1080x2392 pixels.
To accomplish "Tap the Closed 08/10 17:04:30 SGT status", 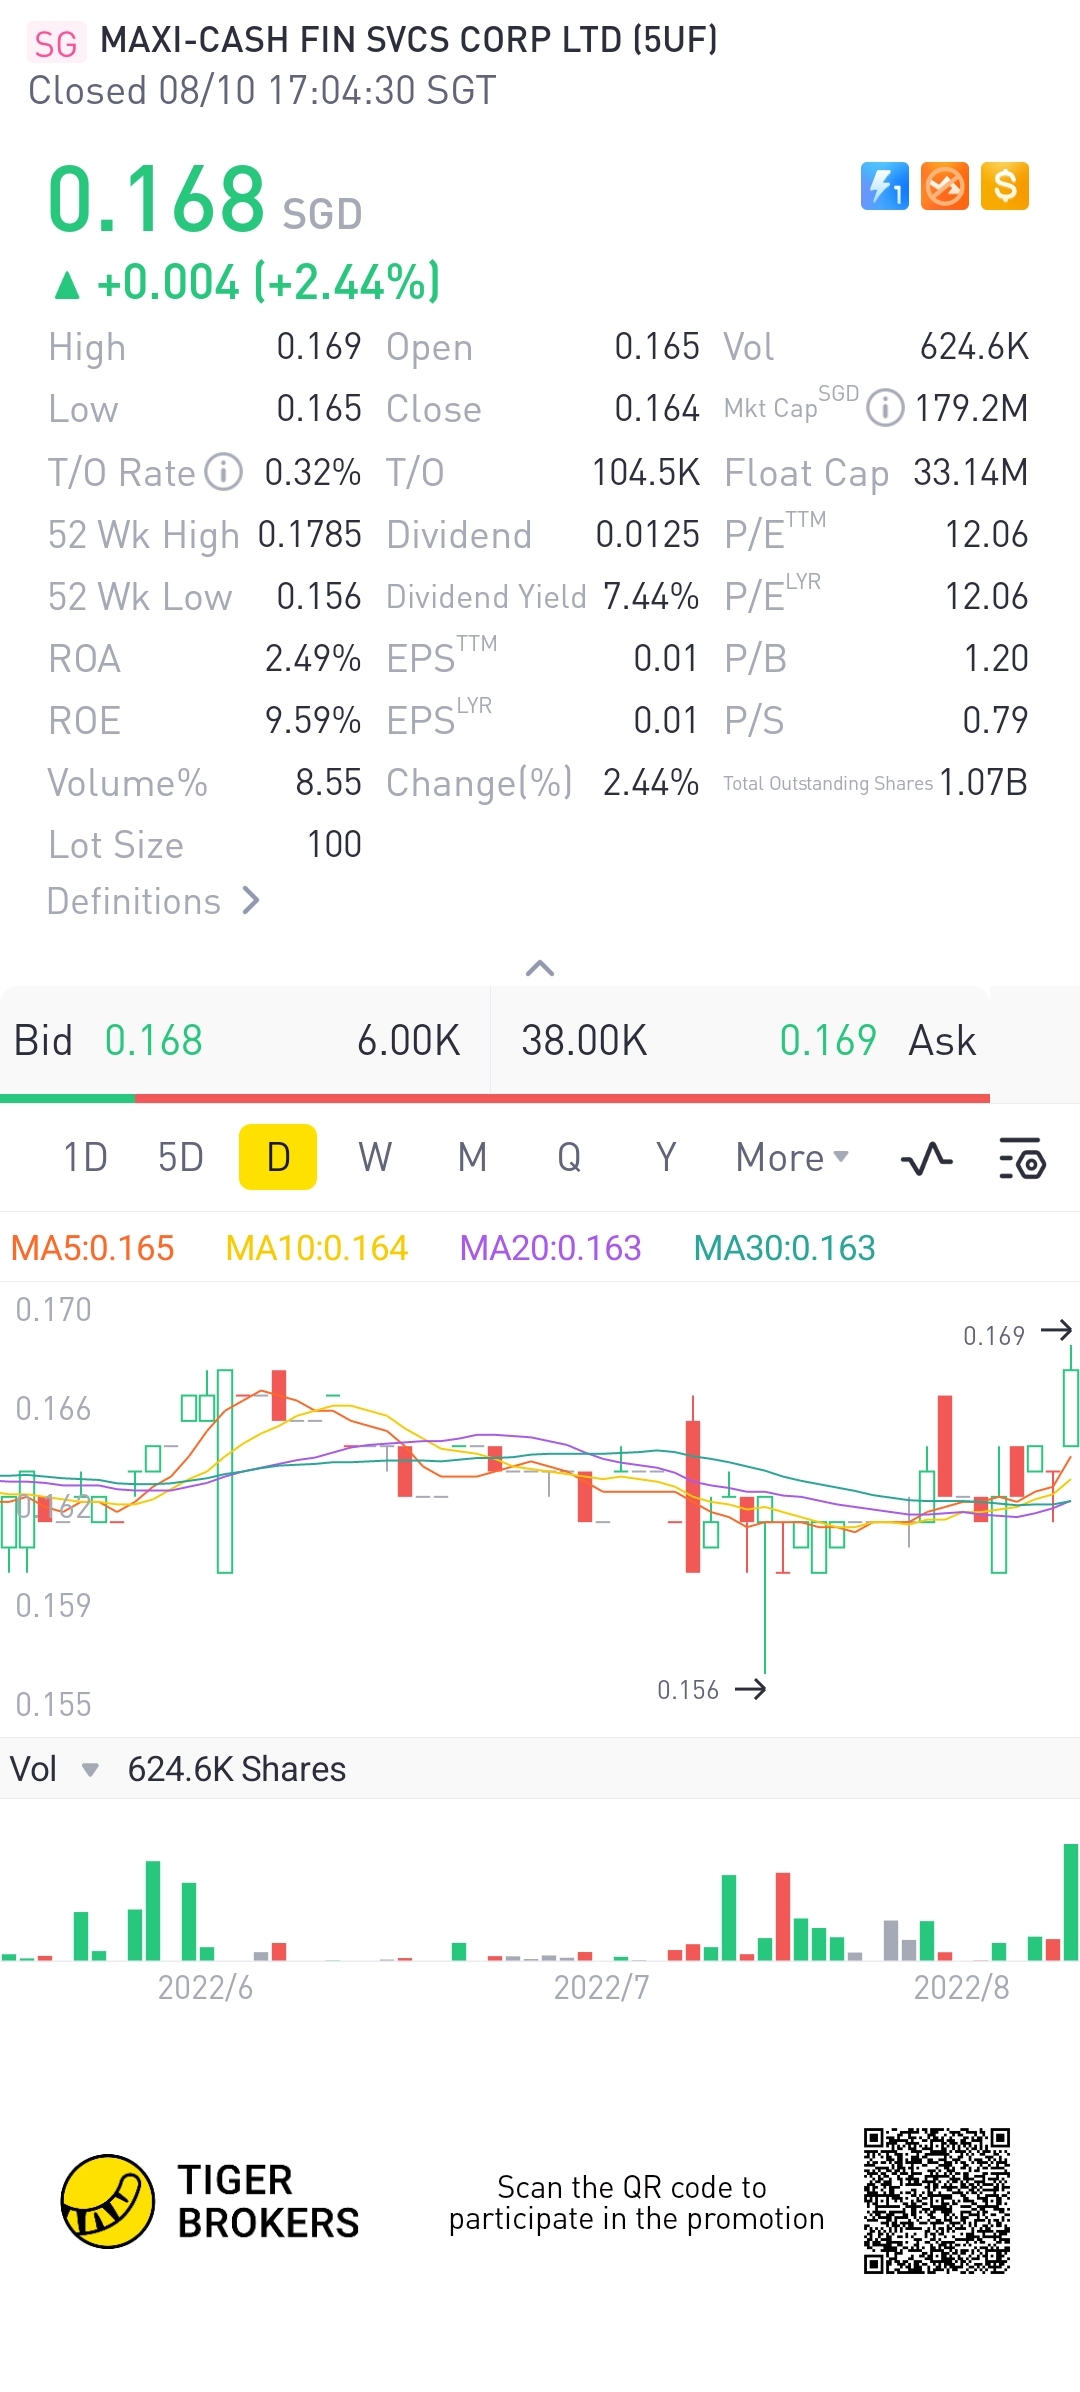I will coord(262,91).
